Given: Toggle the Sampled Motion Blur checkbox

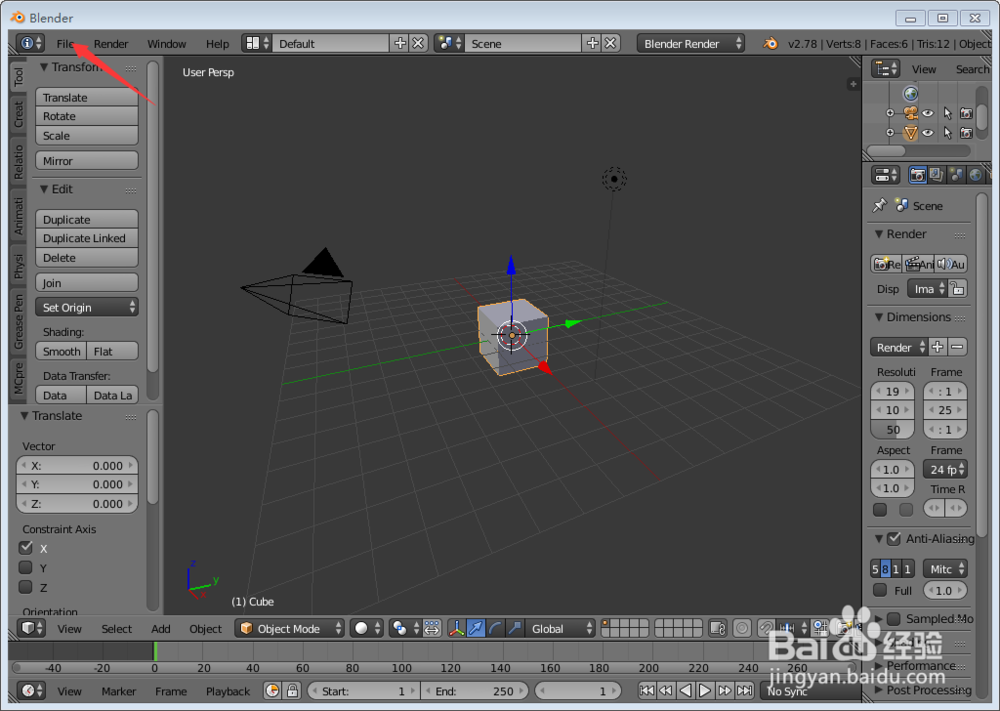Looking at the screenshot, I should pos(894,618).
